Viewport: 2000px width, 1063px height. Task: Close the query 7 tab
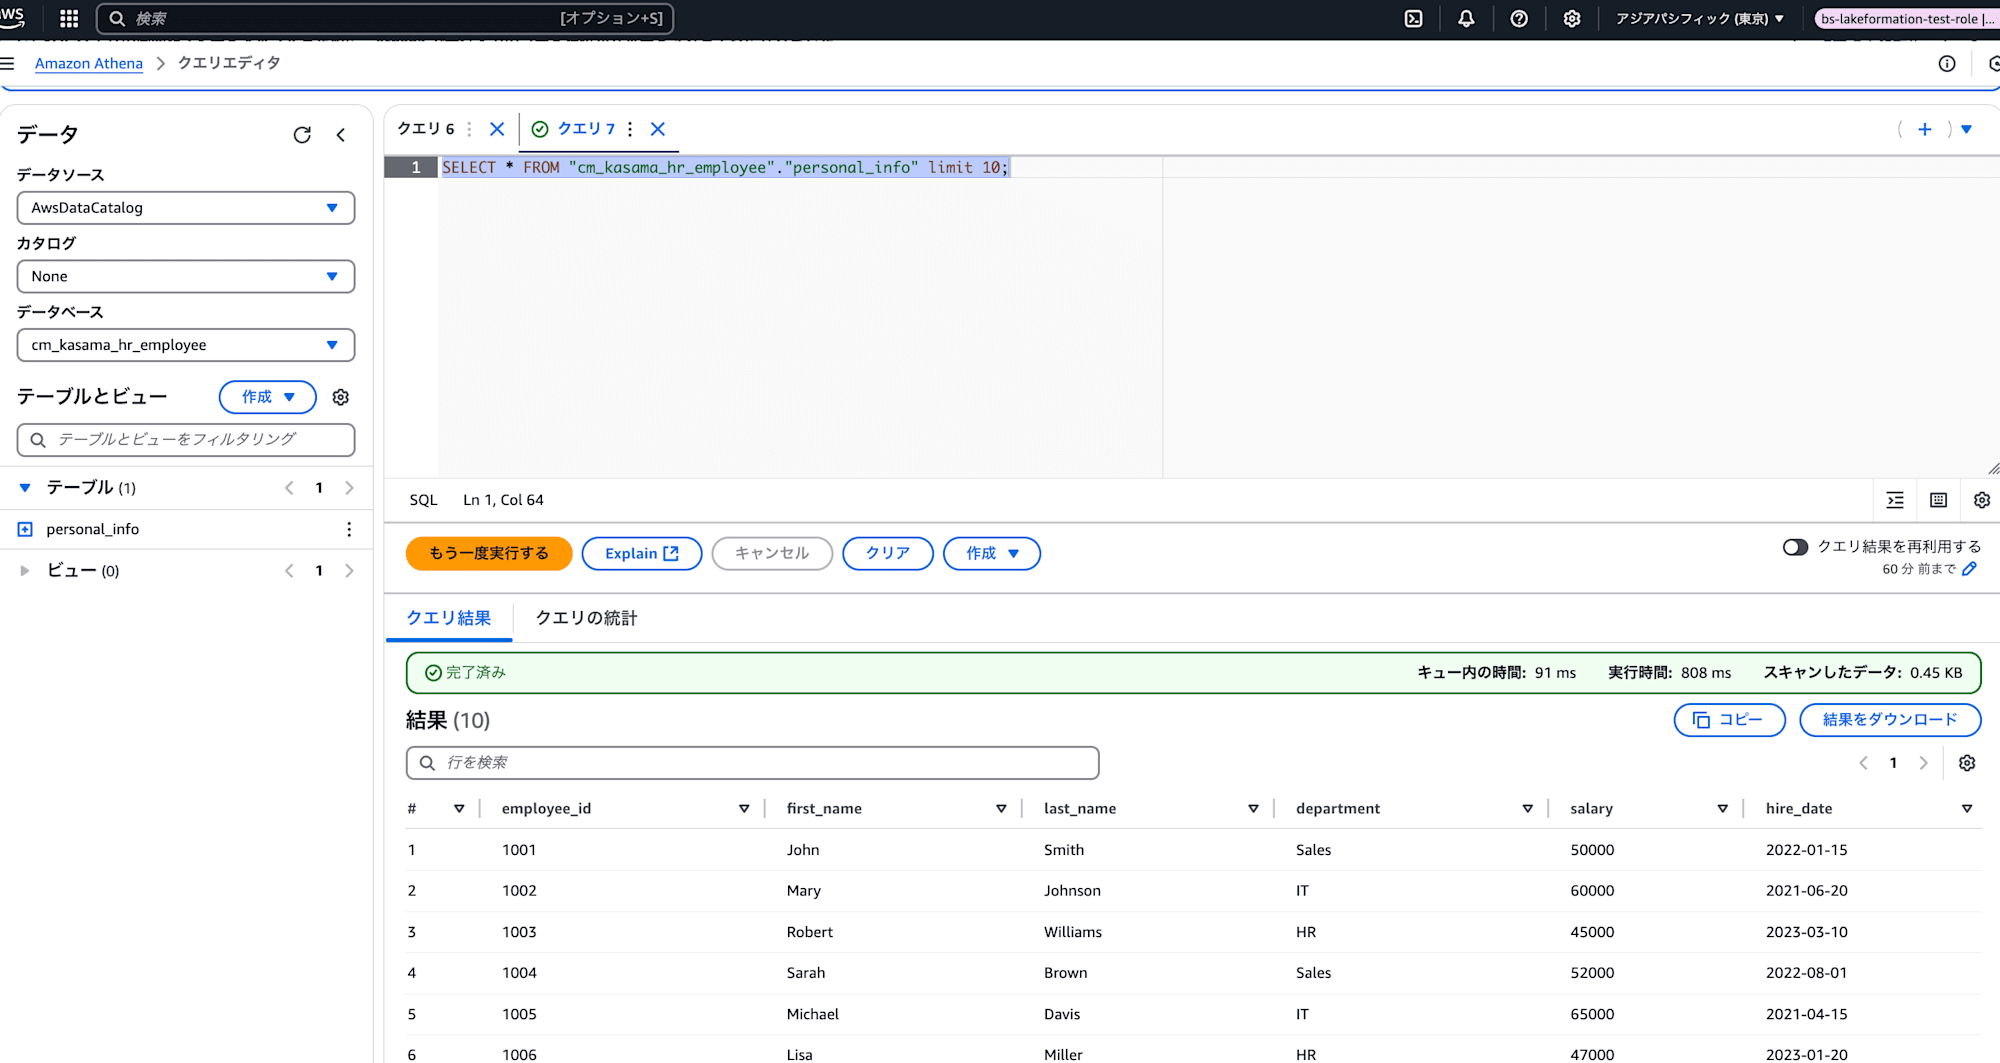[658, 129]
